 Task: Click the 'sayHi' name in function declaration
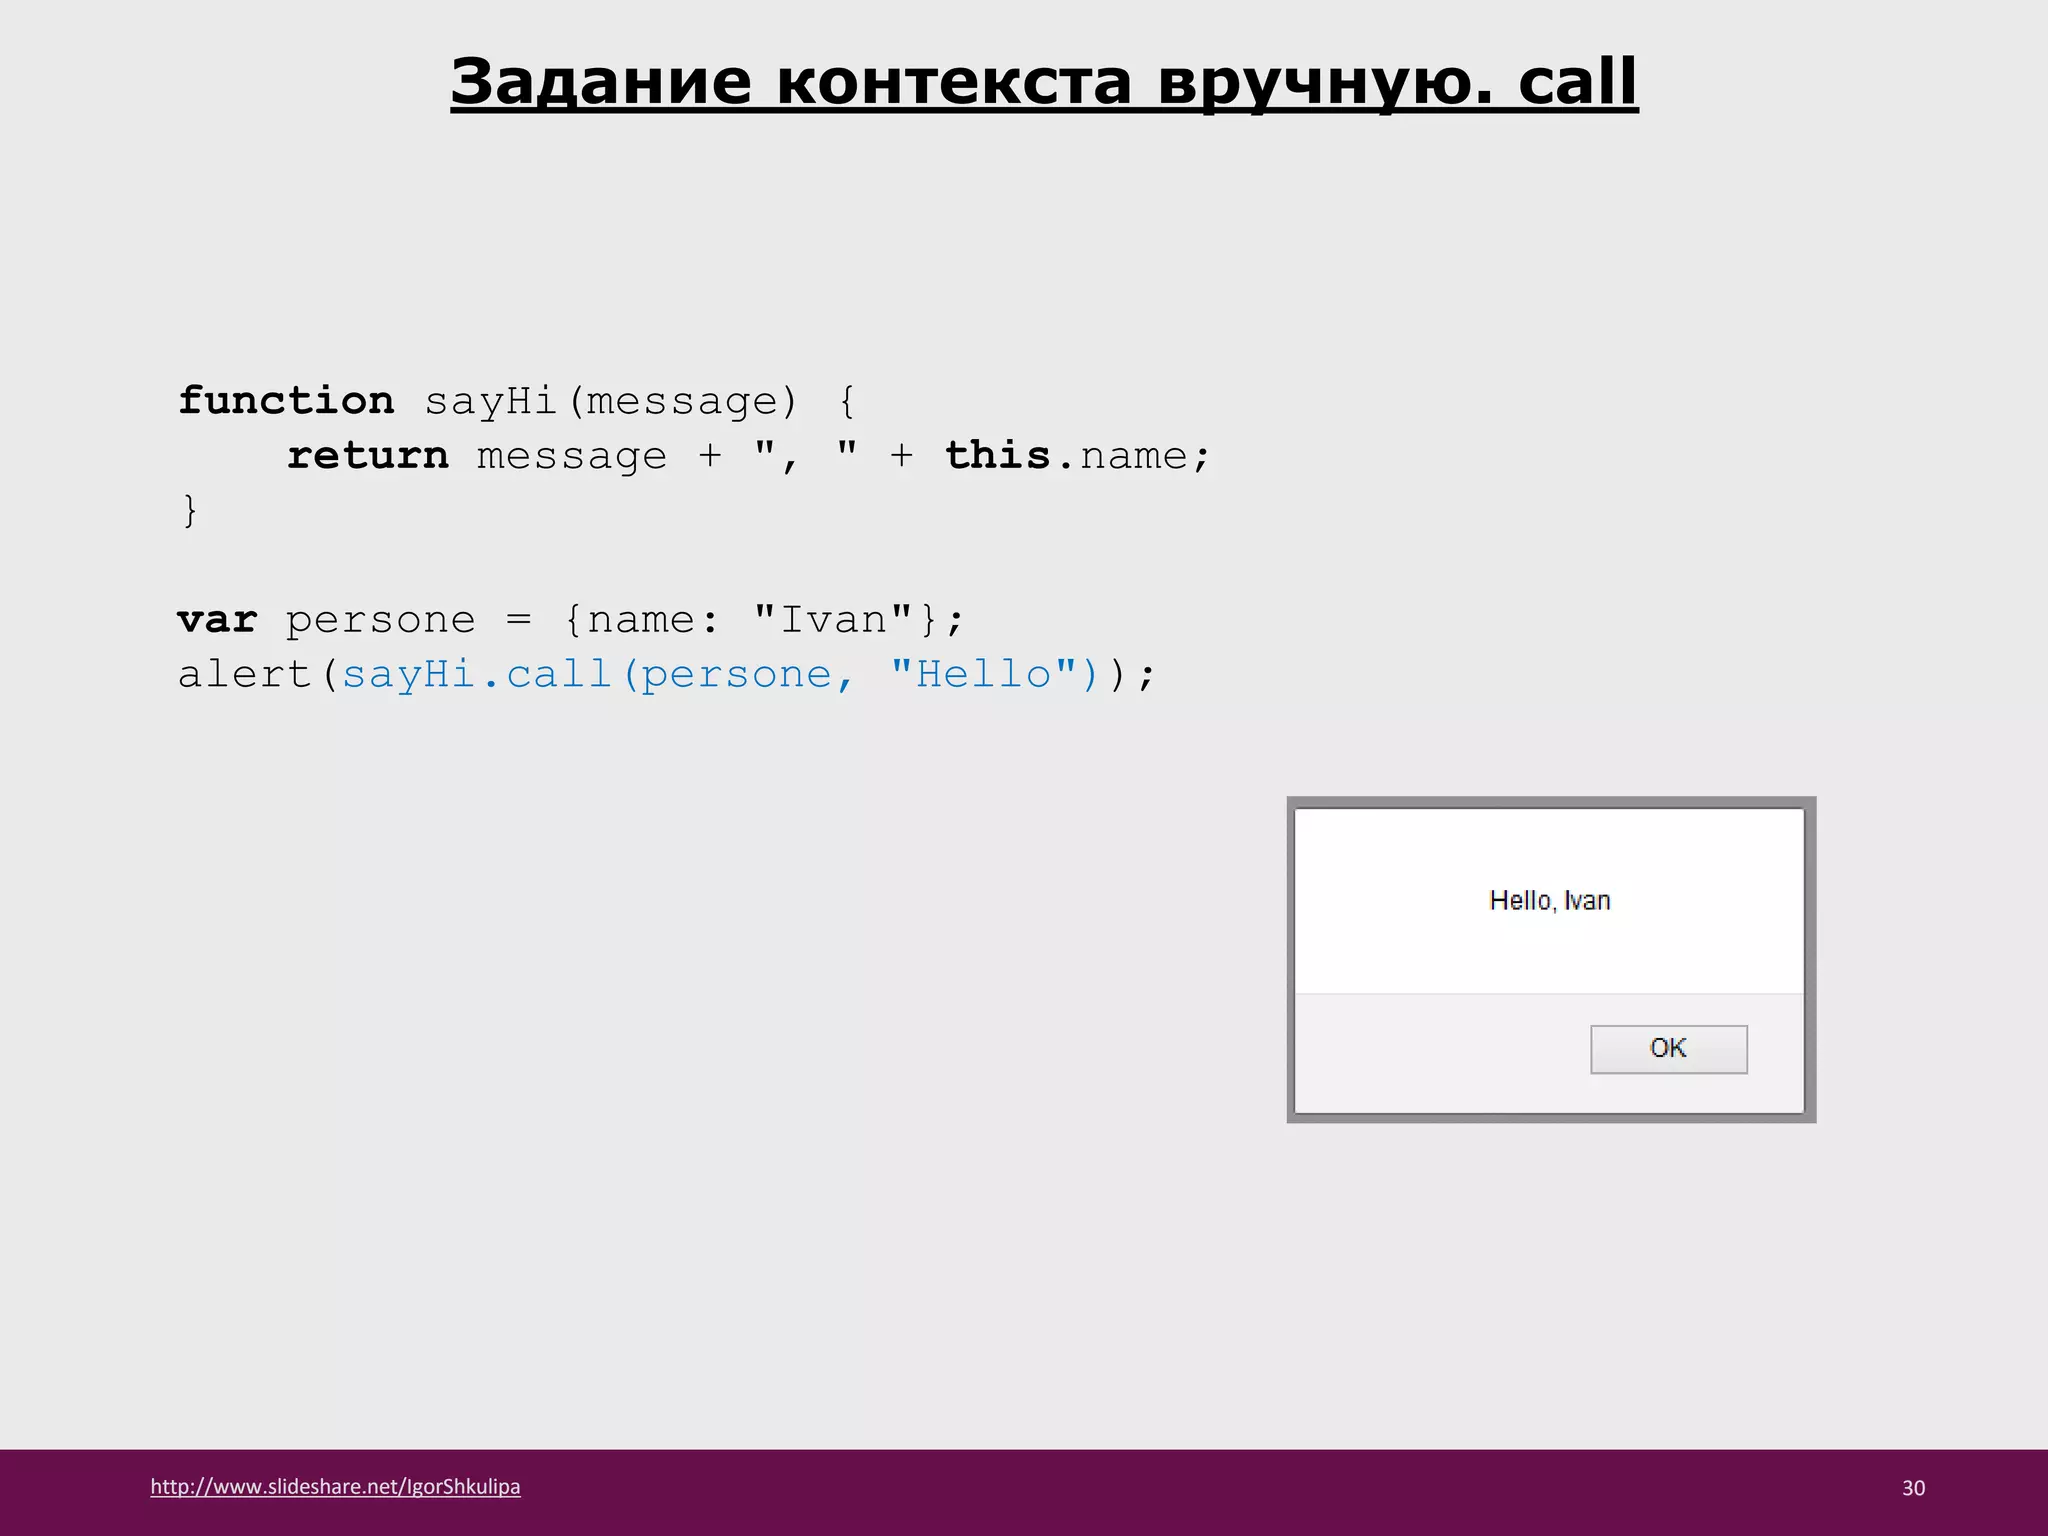click(490, 401)
